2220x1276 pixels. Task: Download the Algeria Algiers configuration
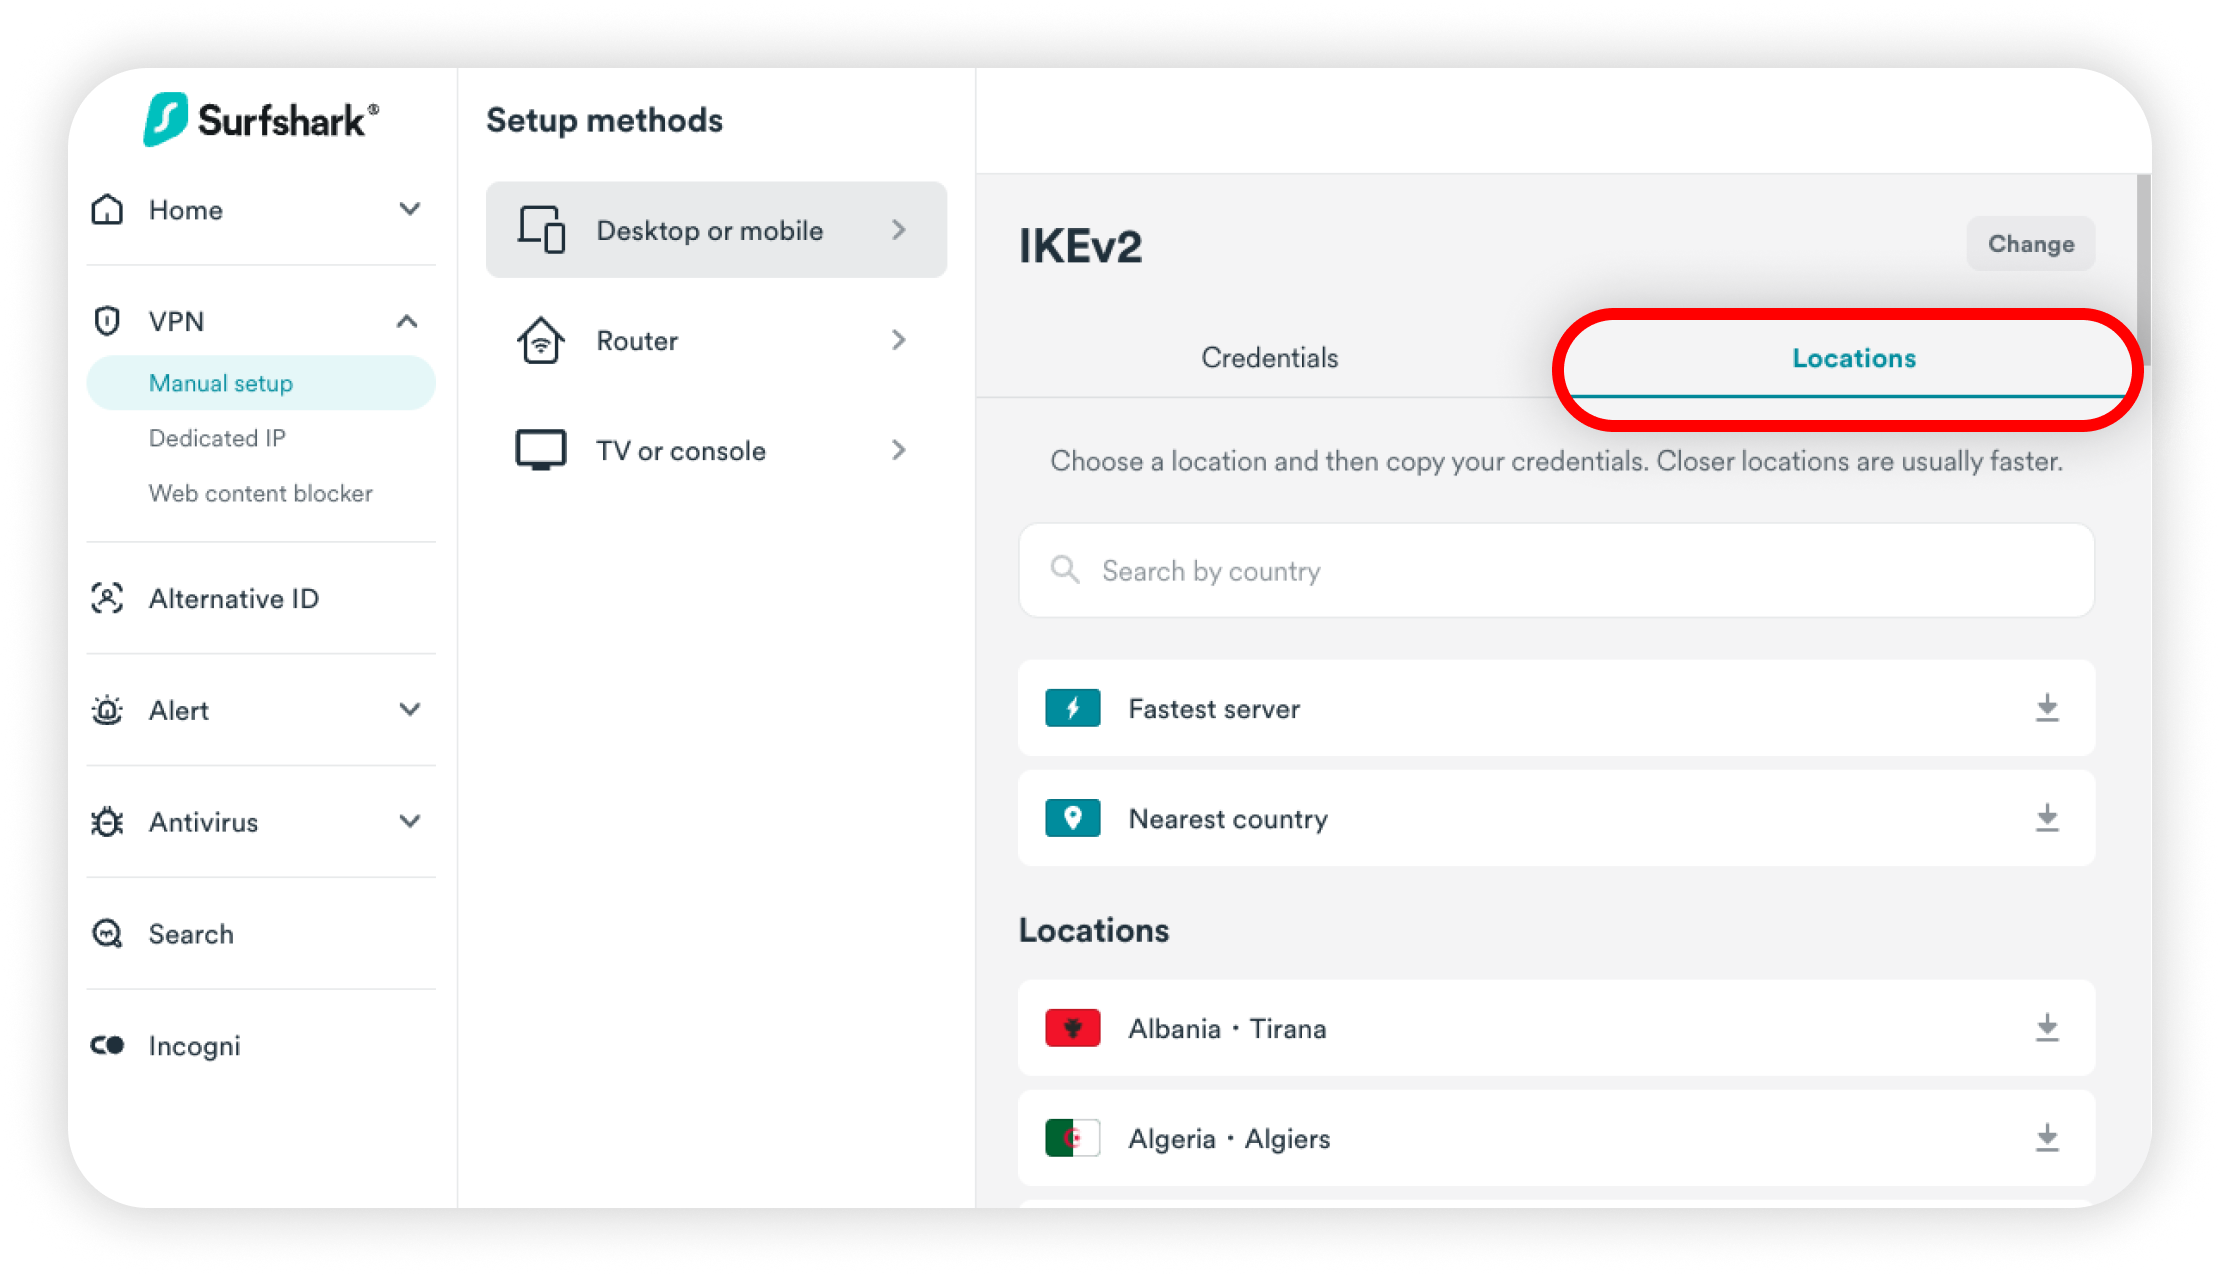pyautogui.click(x=2046, y=1138)
